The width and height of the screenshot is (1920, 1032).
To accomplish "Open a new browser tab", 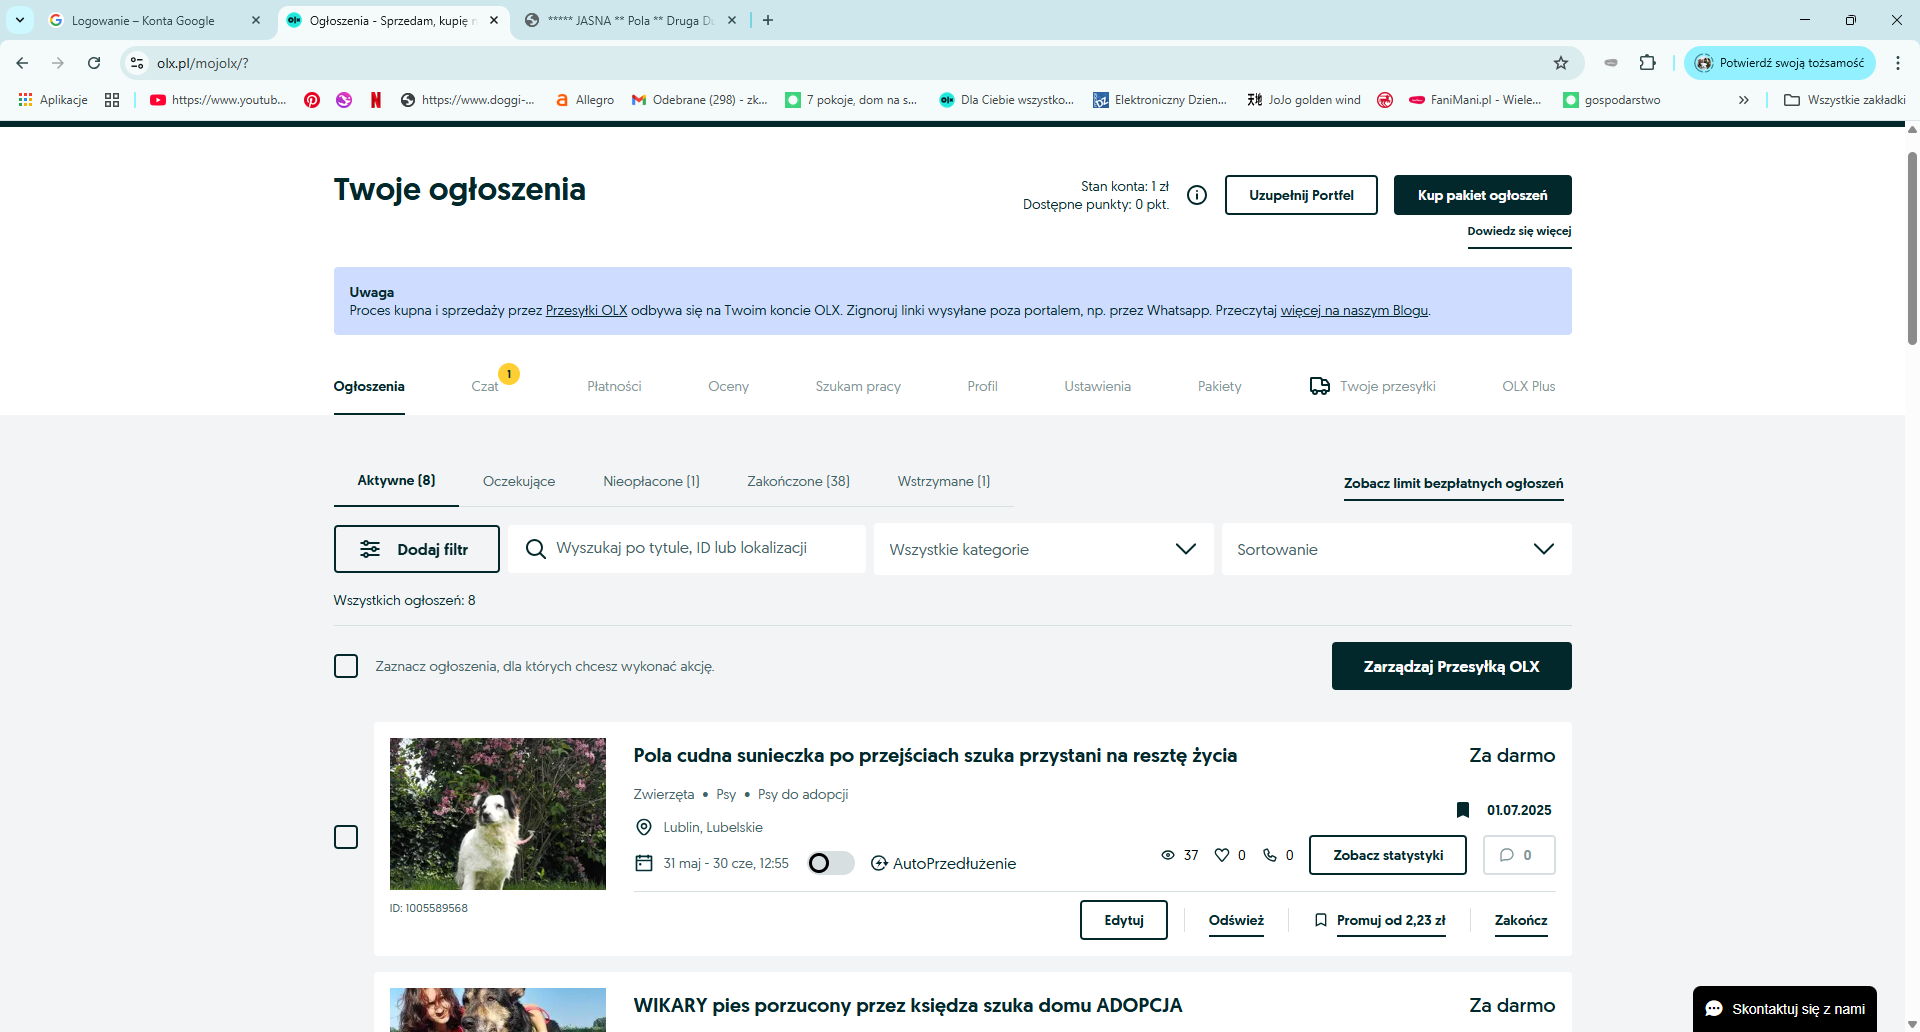I will (x=768, y=20).
